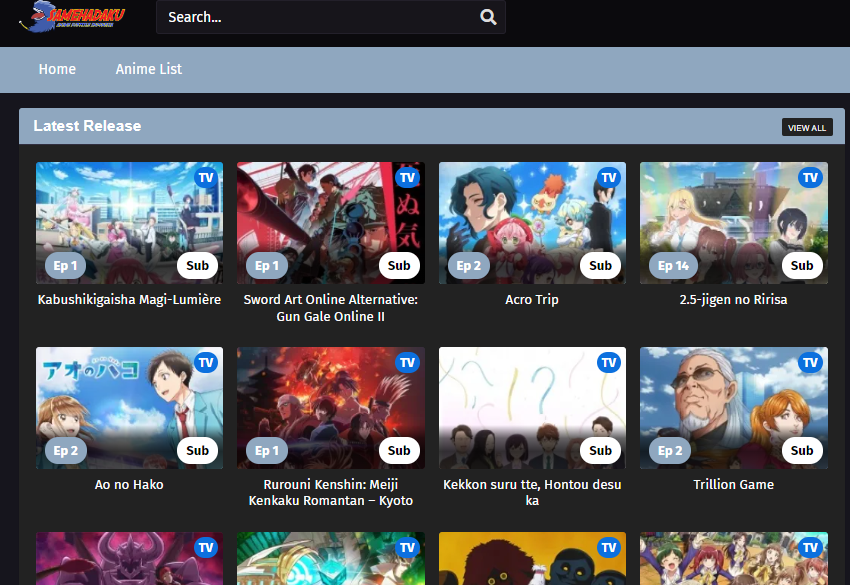This screenshot has width=850, height=585.
Task: Click TV badge on 2.5-jigen no Ririsa card
Action: tap(810, 177)
